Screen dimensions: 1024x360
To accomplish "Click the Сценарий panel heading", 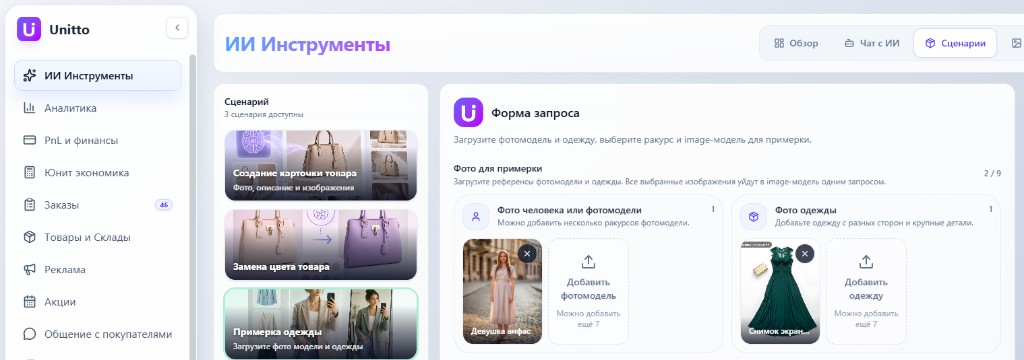I will point(246,101).
